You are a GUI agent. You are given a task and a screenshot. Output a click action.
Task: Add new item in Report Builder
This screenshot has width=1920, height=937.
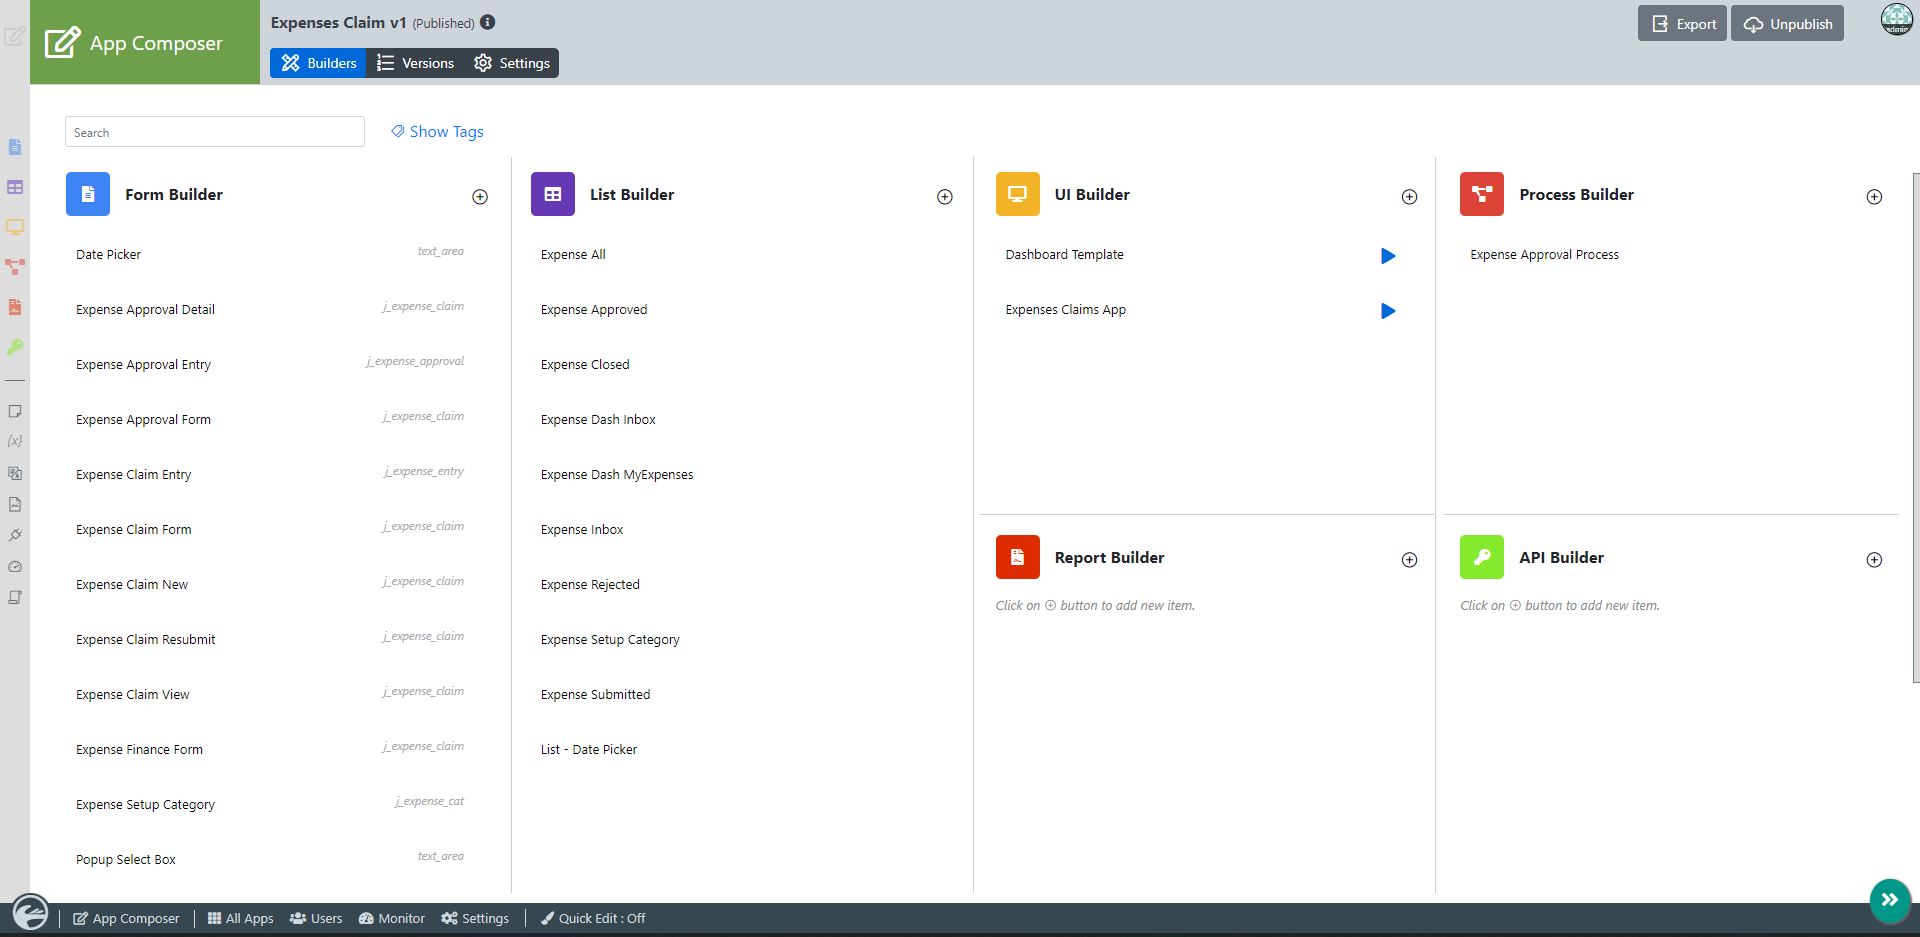click(1410, 560)
